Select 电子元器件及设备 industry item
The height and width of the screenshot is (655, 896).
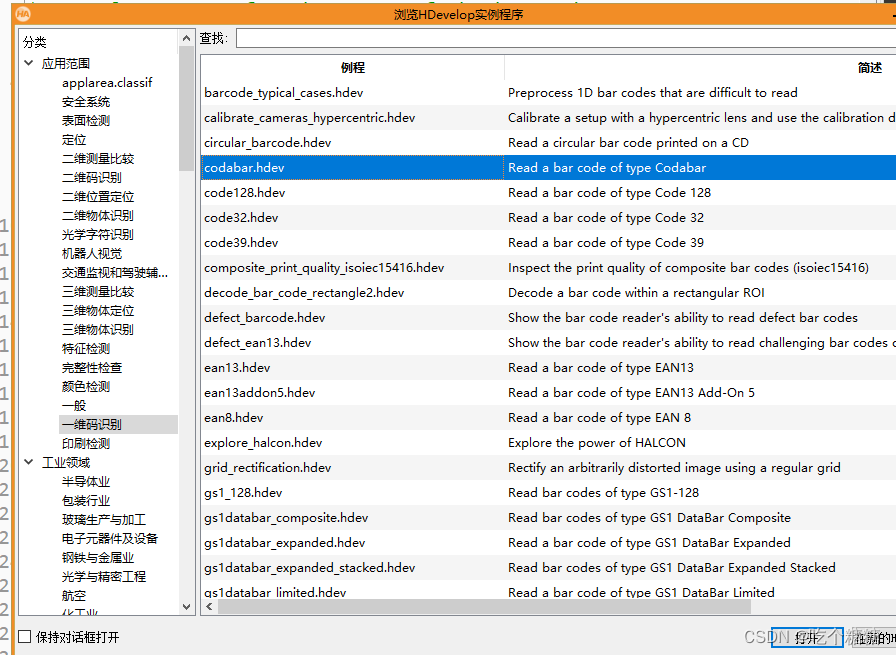(110, 538)
